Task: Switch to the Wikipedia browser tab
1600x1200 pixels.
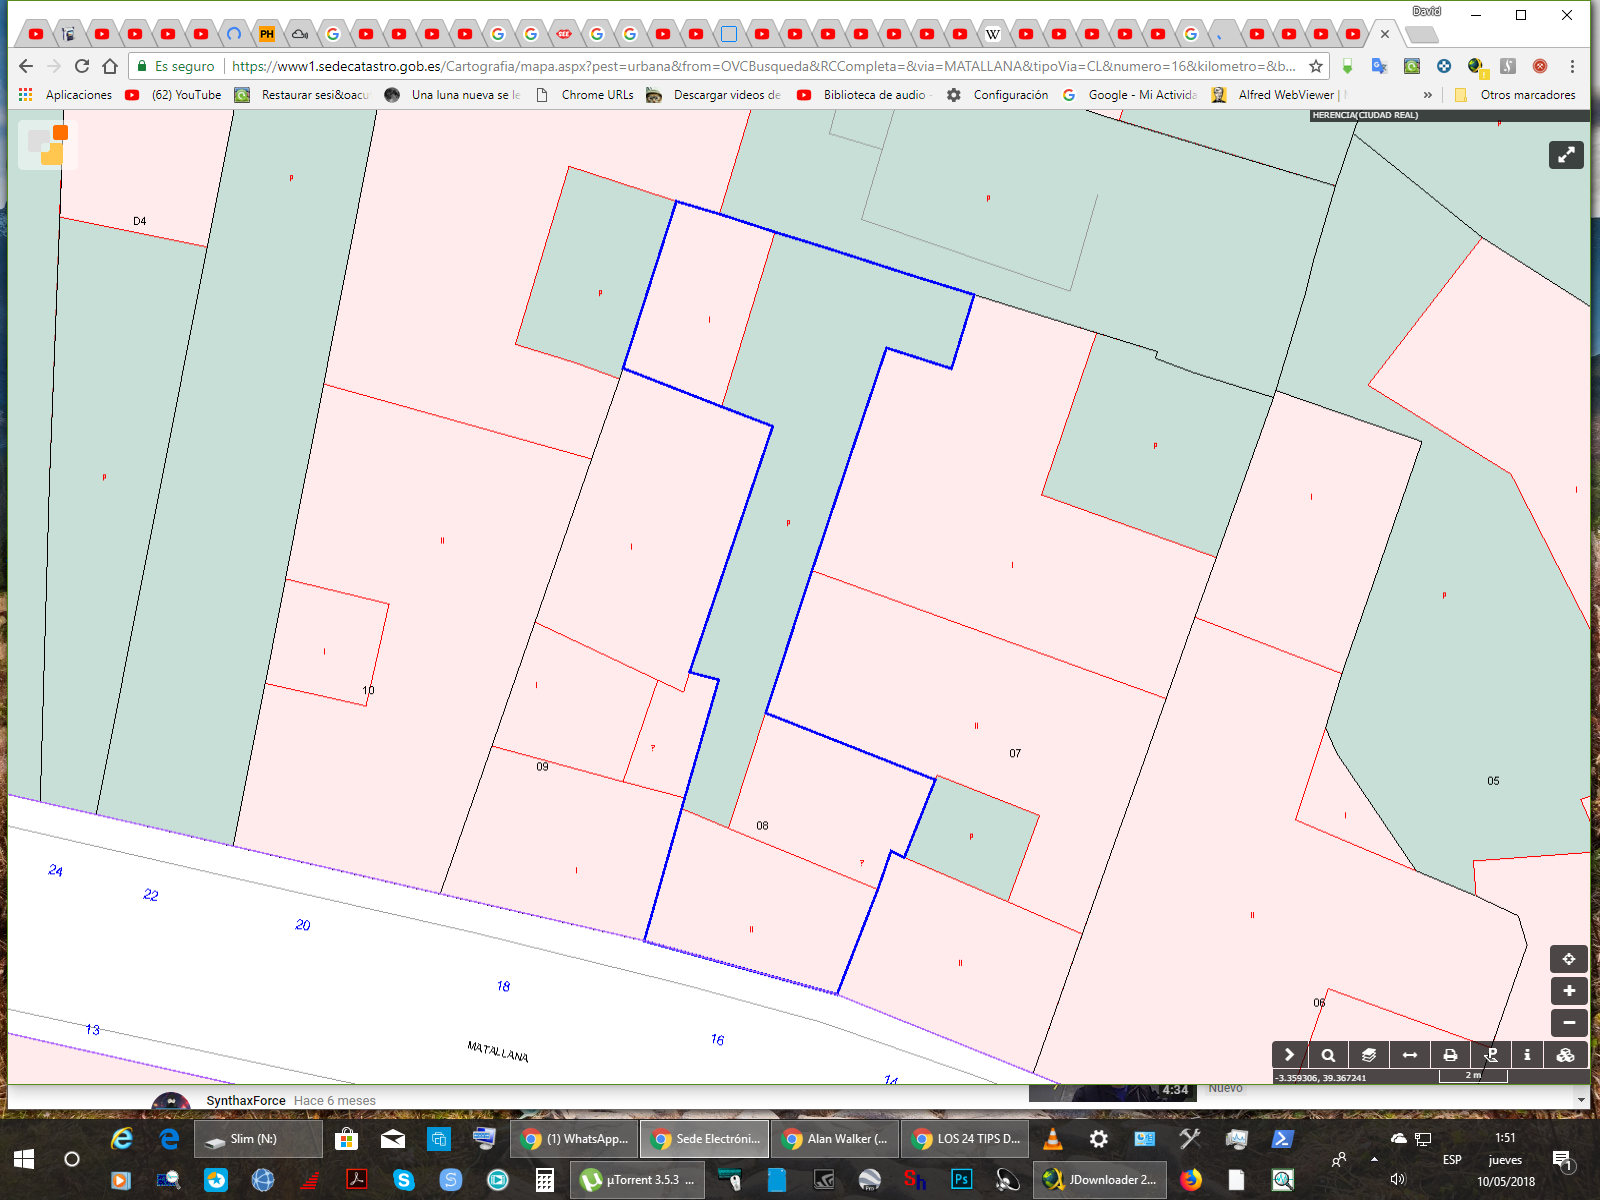Action: tap(993, 34)
